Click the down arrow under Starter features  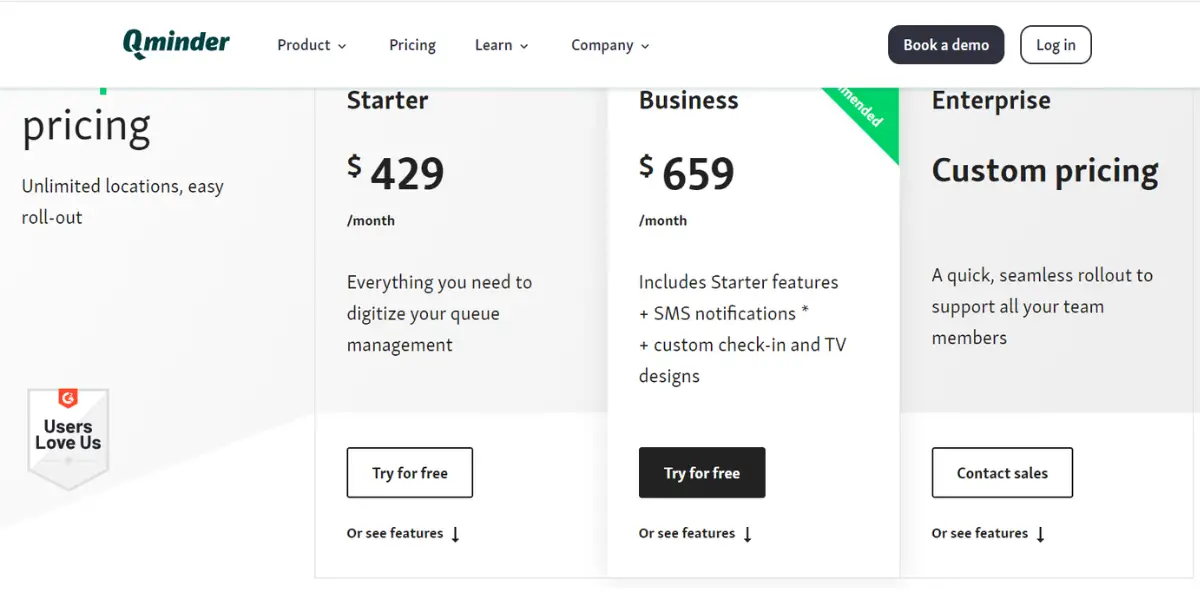tap(456, 534)
